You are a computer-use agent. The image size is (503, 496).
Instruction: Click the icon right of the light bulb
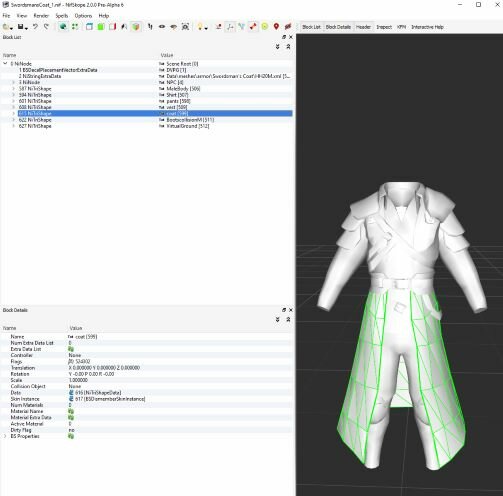(219, 27)
